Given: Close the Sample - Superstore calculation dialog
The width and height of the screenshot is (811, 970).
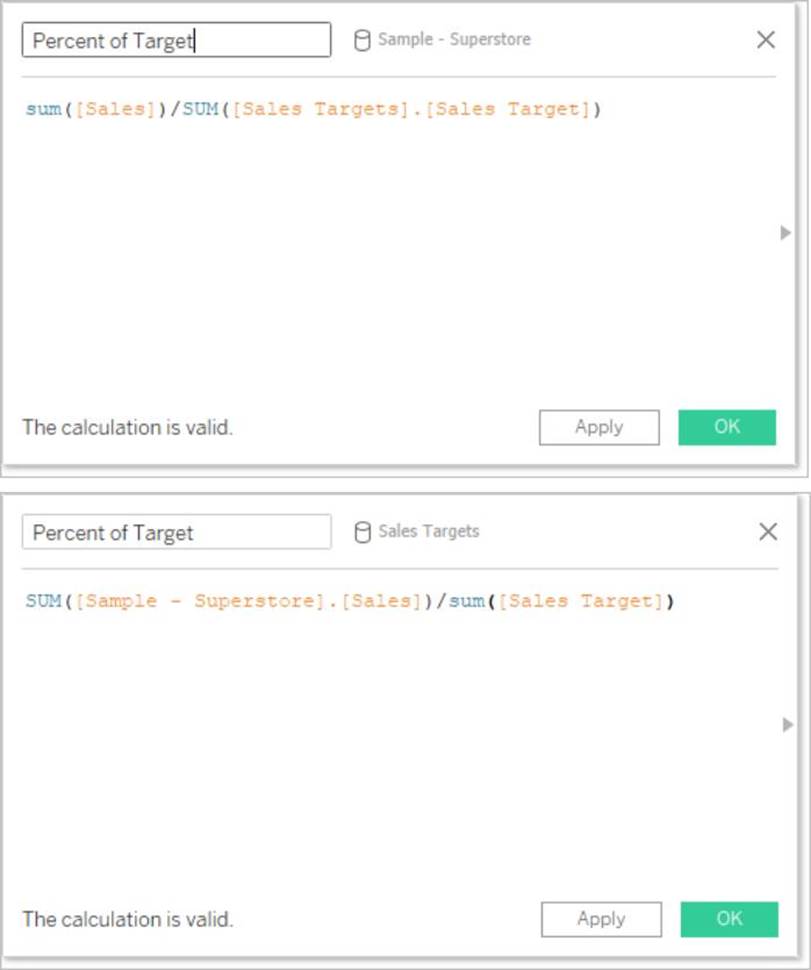Looking at the screenshot, I should [x=766, y=40].
